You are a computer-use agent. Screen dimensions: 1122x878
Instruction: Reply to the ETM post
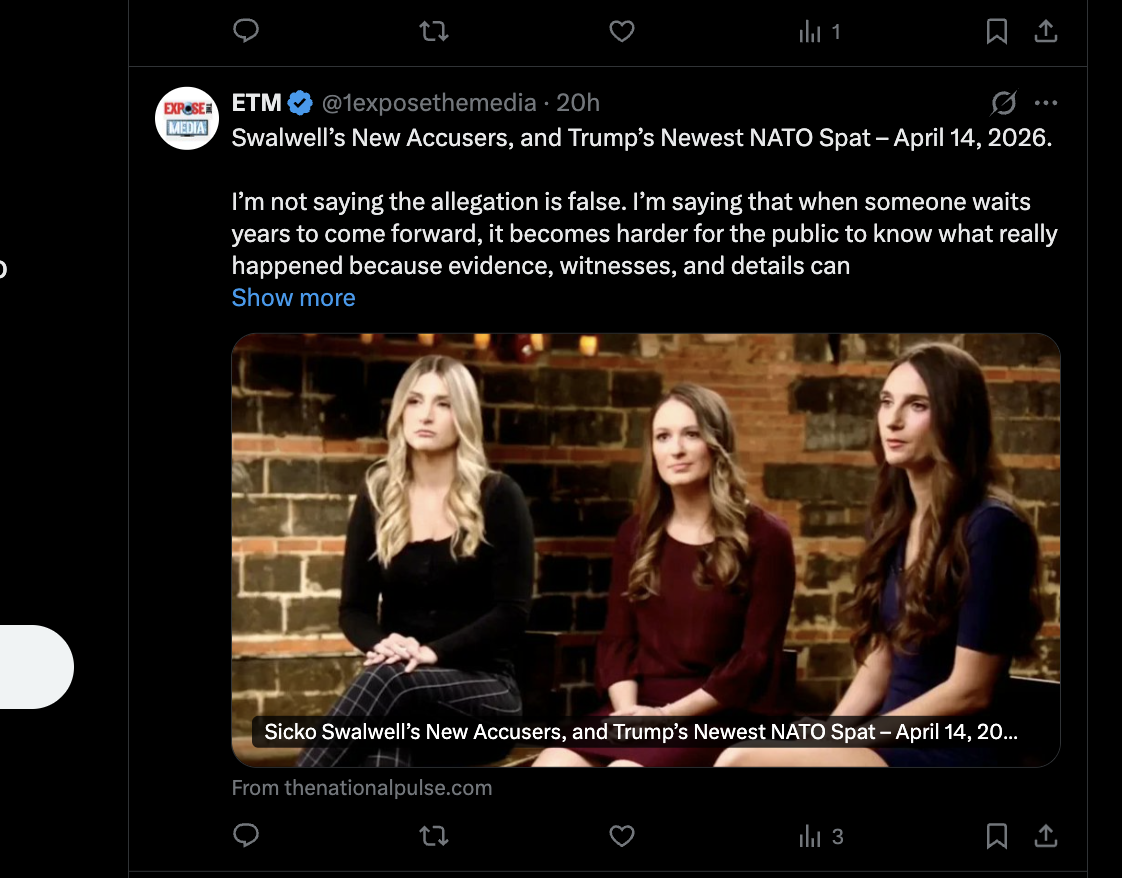(x=246, y=836)
